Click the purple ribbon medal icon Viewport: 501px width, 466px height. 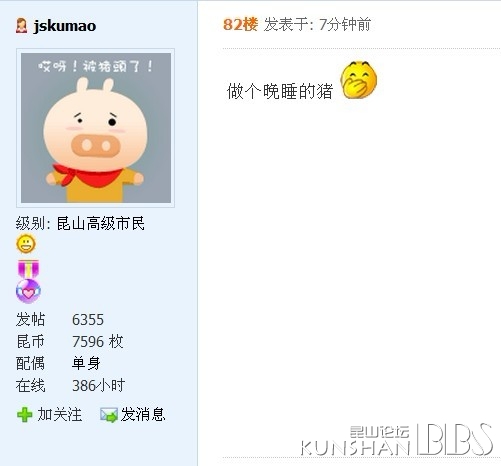[28, 269]
